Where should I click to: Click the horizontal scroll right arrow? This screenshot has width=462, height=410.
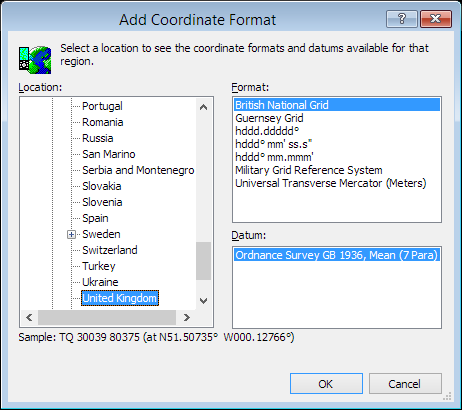[187, 318]
